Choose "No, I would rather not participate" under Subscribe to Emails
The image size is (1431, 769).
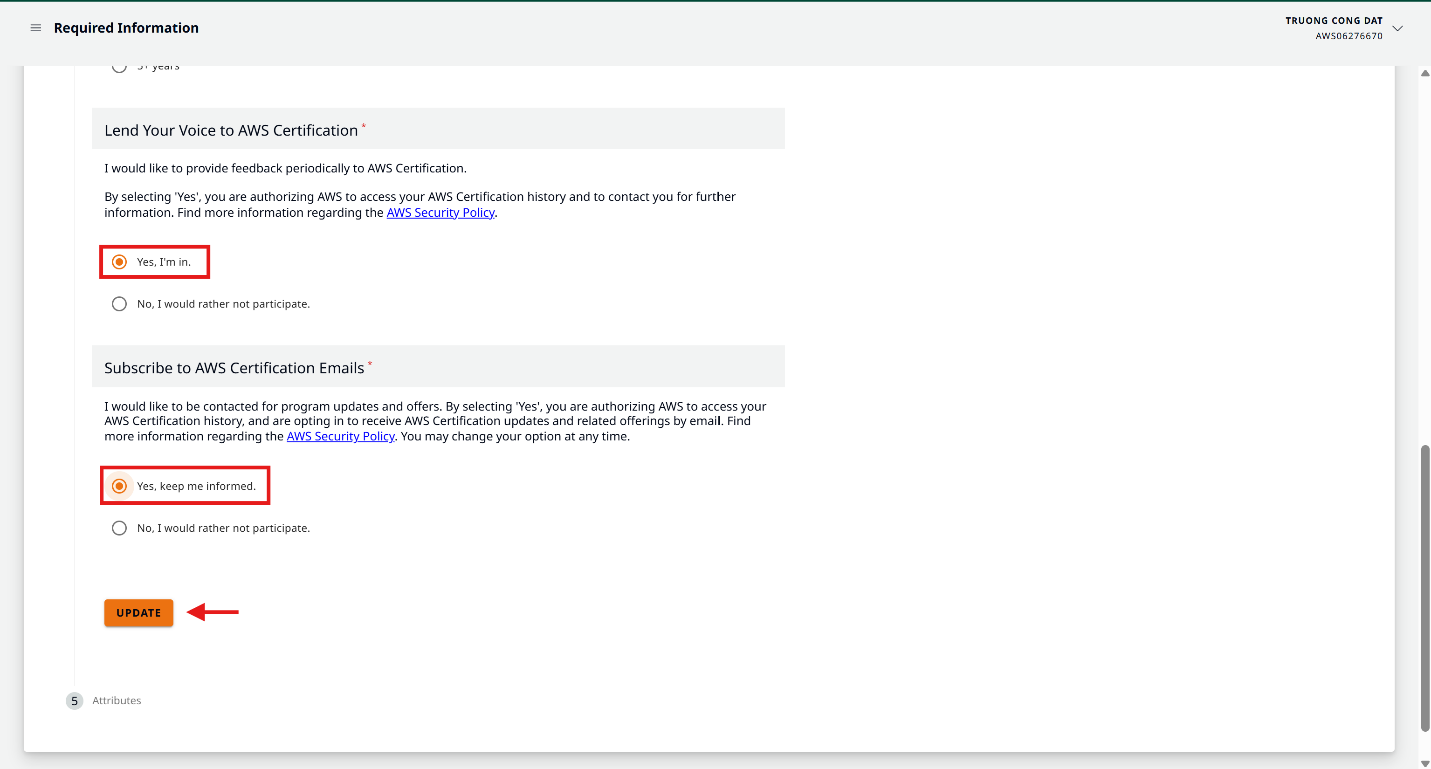click(x=119, y=528)
